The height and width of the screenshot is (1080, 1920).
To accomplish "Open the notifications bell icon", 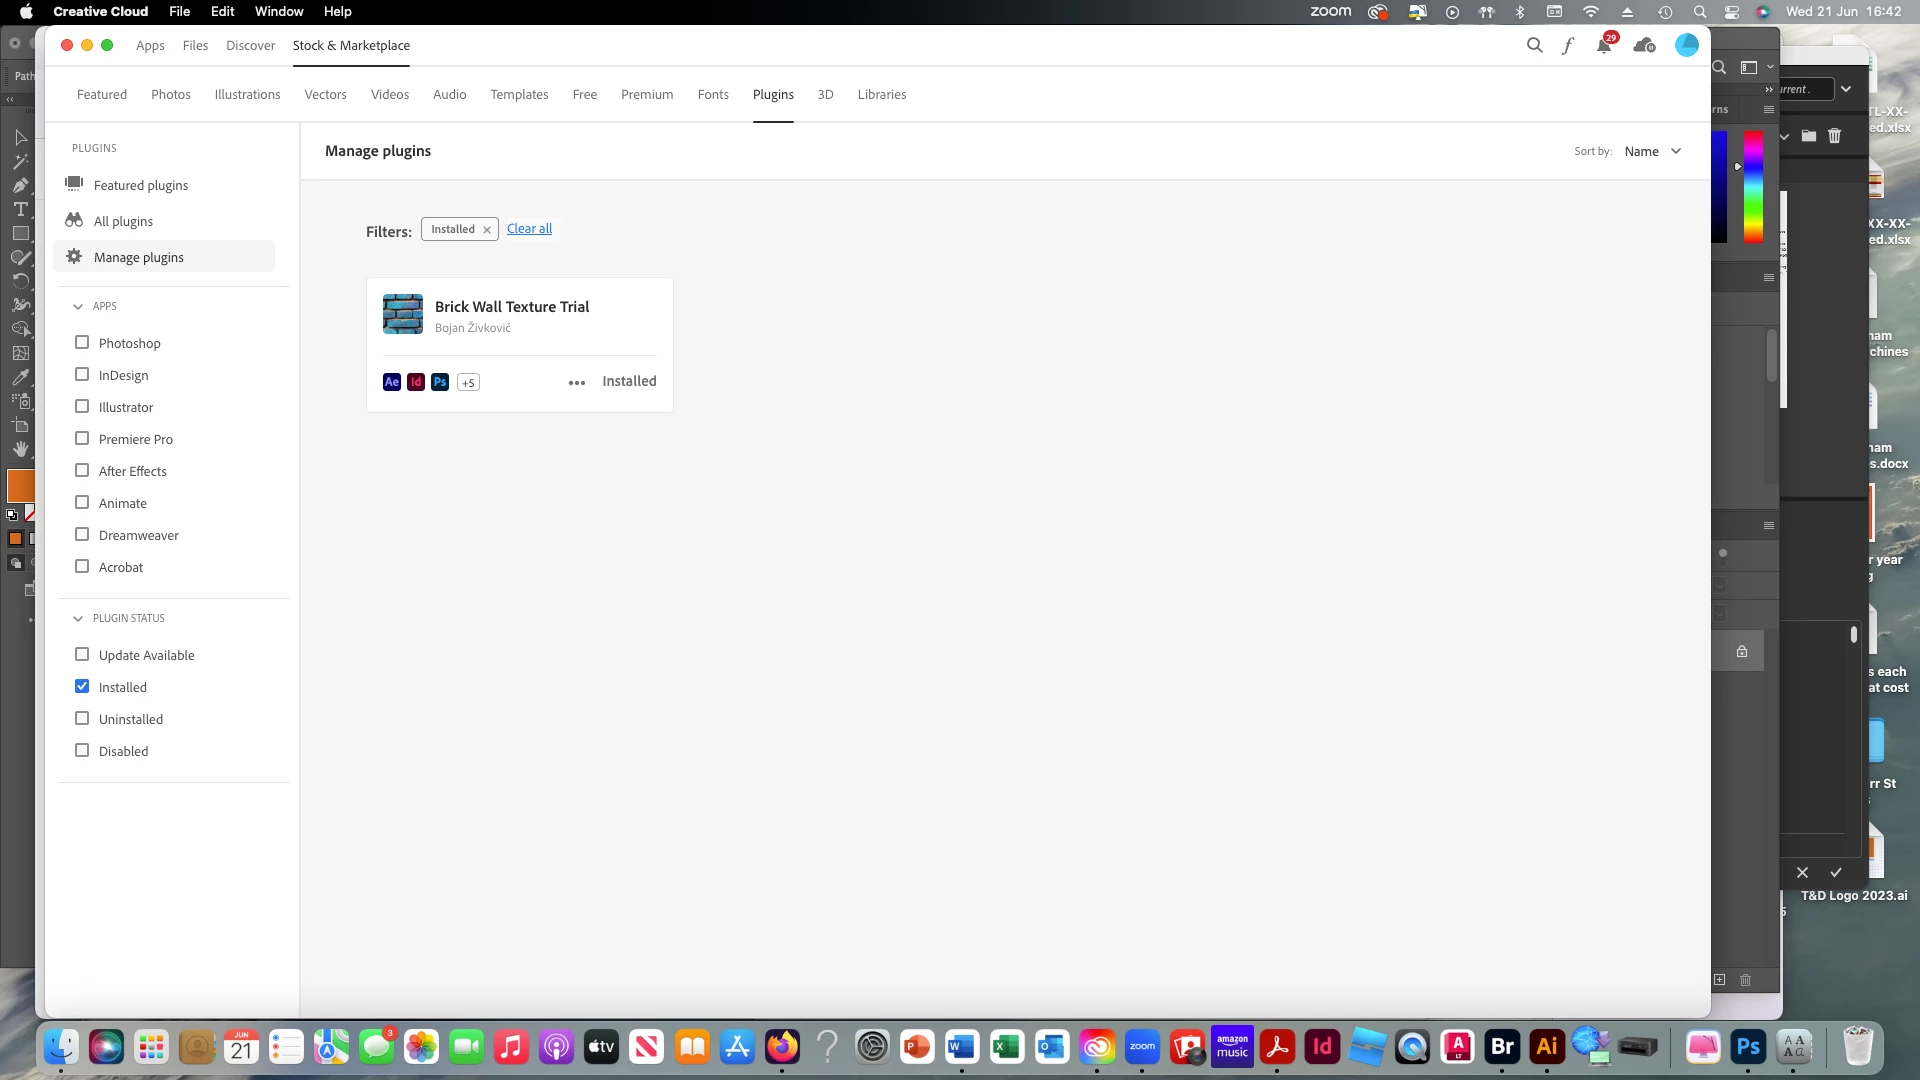I will tap(1604, 46).
